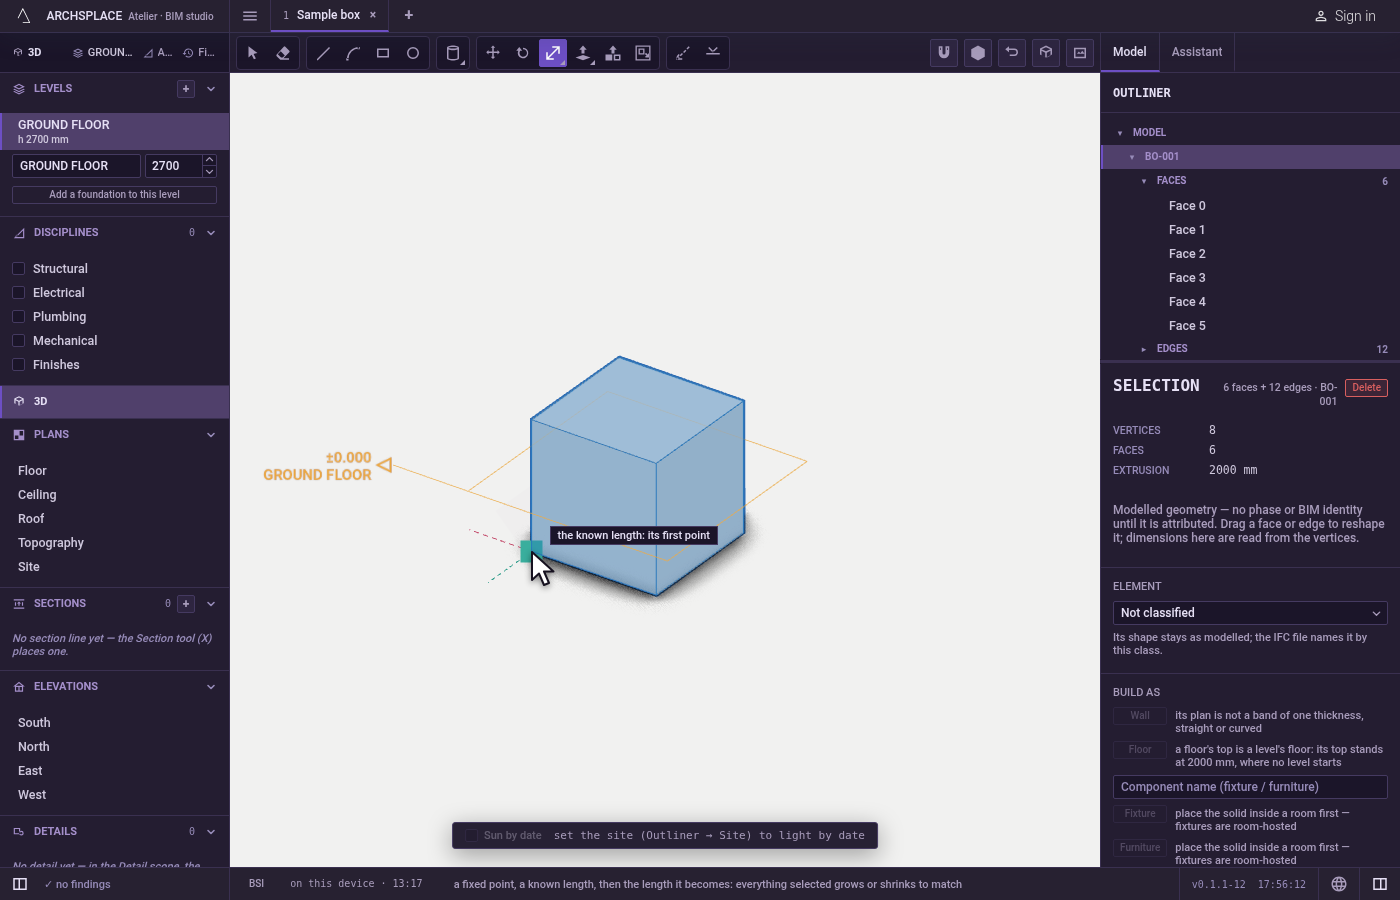Viewport: 1400px width, 900px height.
Task: Click the Undo arrow icon
Action: click(1012, 53)
